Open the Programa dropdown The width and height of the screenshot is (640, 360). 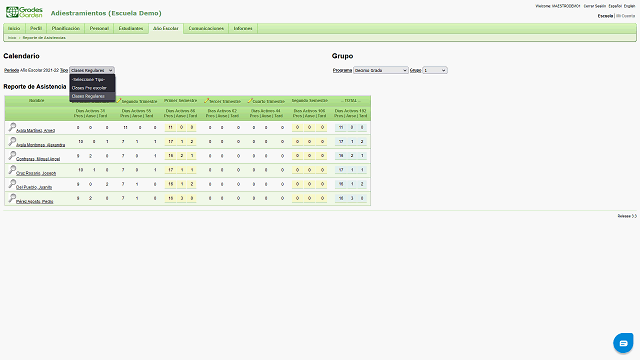point(381,70)
